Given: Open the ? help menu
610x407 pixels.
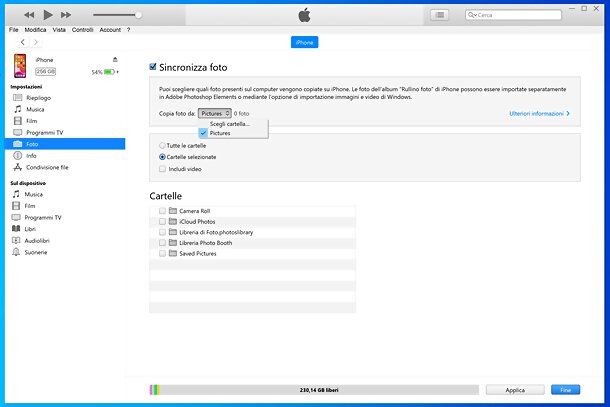Looking at the screenshot, I should [x=128, y=30].
